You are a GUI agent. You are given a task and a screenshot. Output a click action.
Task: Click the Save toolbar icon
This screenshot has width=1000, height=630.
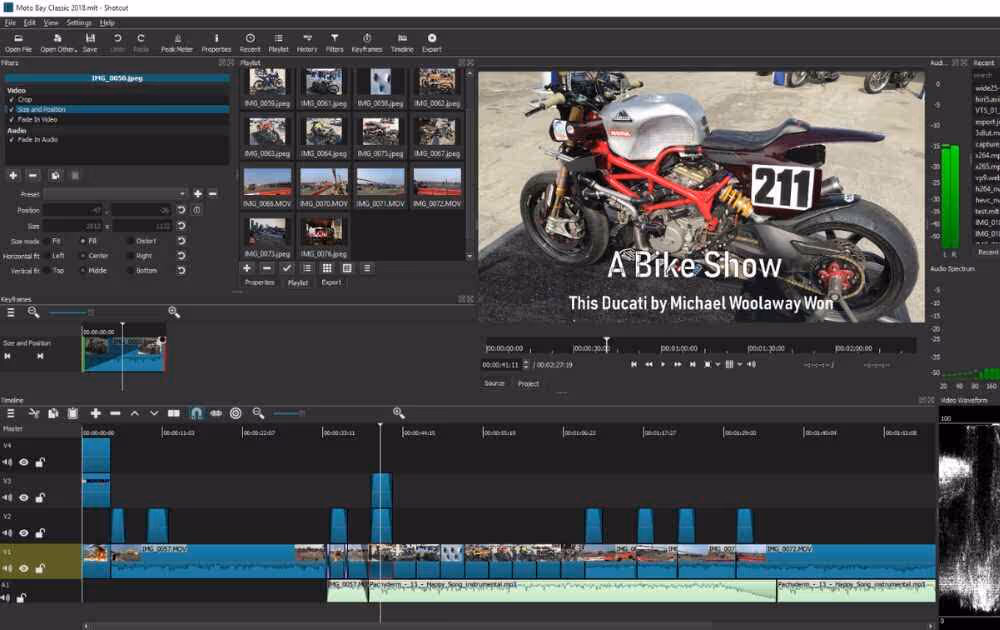click(90, 43)
